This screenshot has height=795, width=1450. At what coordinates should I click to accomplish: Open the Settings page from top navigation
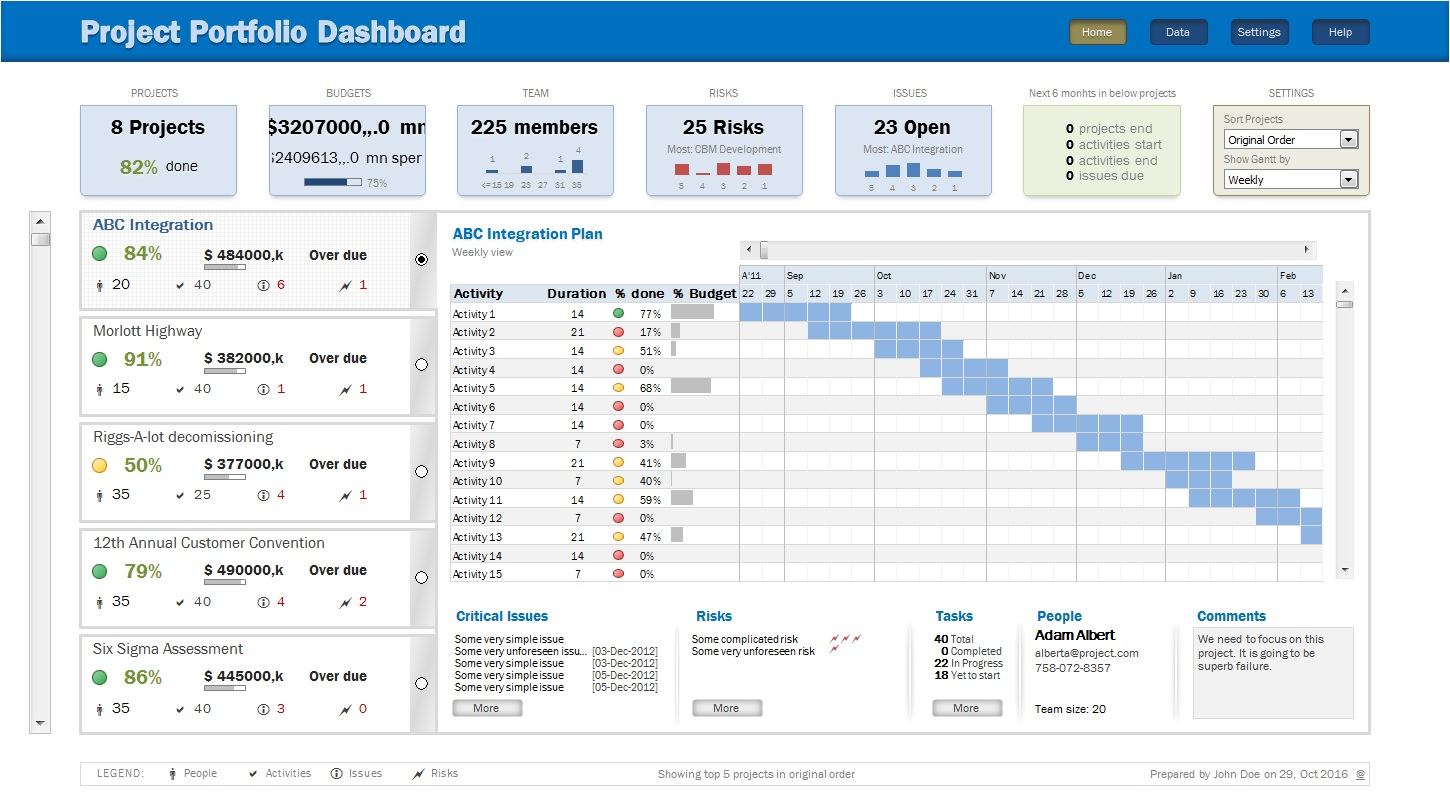tap(1259, 31)
